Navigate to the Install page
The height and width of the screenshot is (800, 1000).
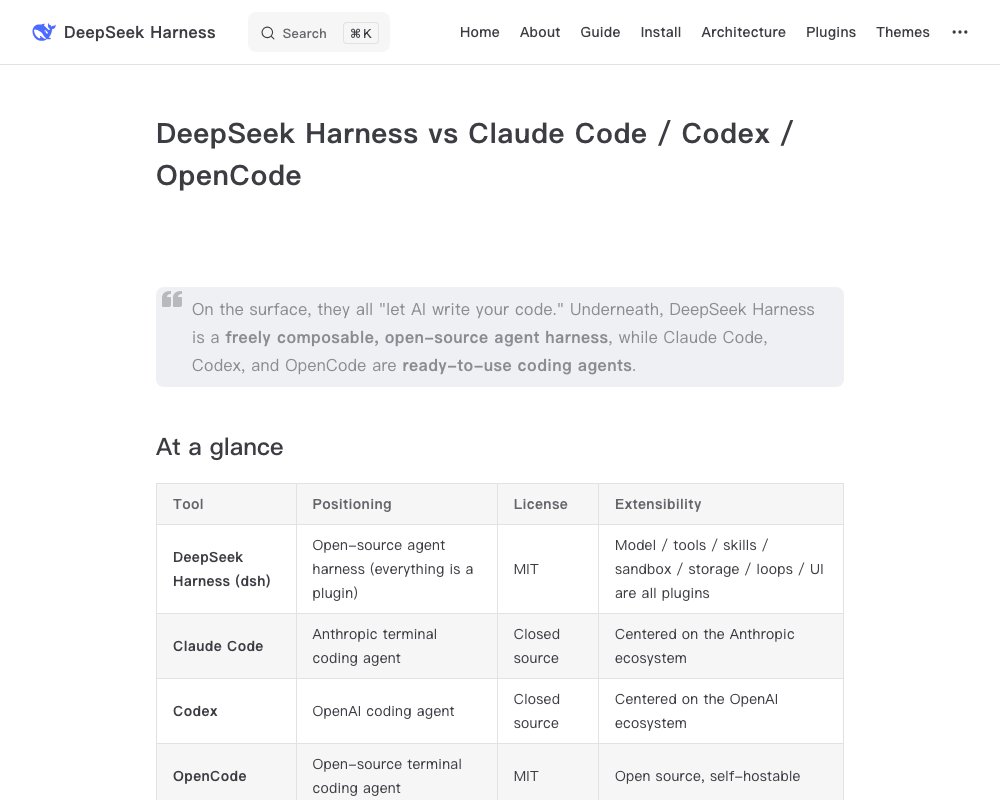click(661, 32)
